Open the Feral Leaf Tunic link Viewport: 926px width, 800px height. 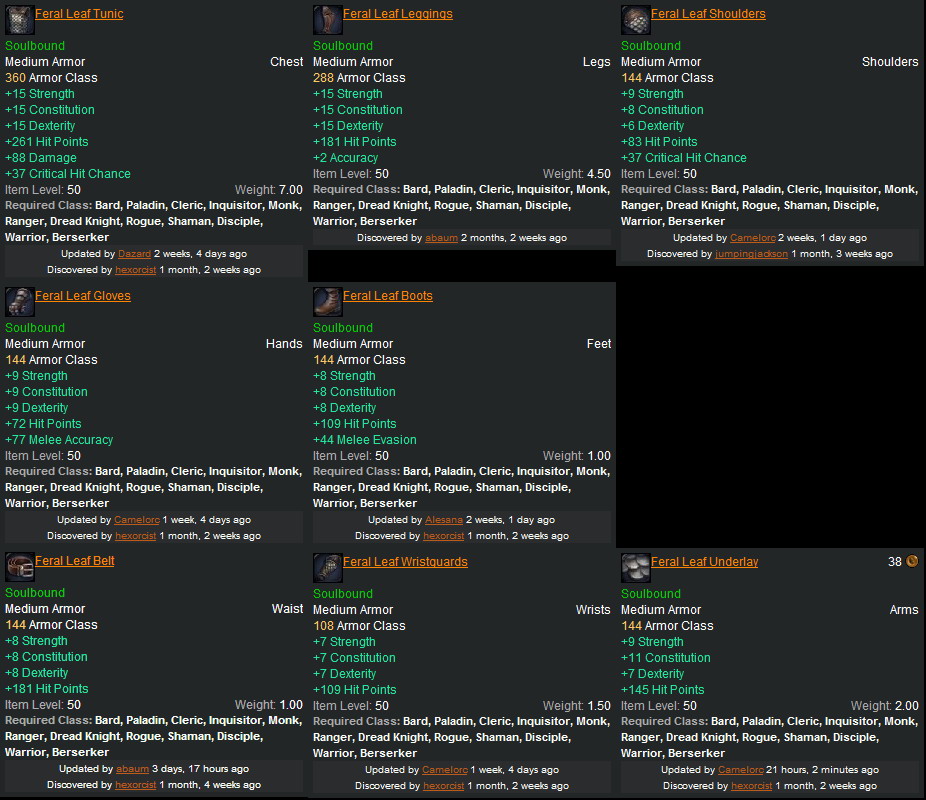79,14
